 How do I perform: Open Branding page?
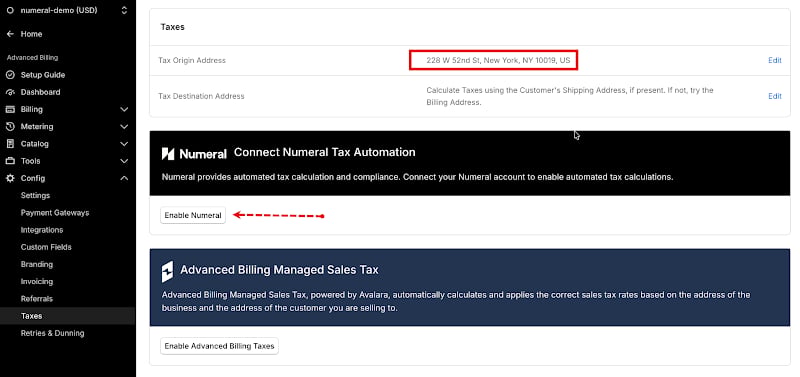coord(37,264)
